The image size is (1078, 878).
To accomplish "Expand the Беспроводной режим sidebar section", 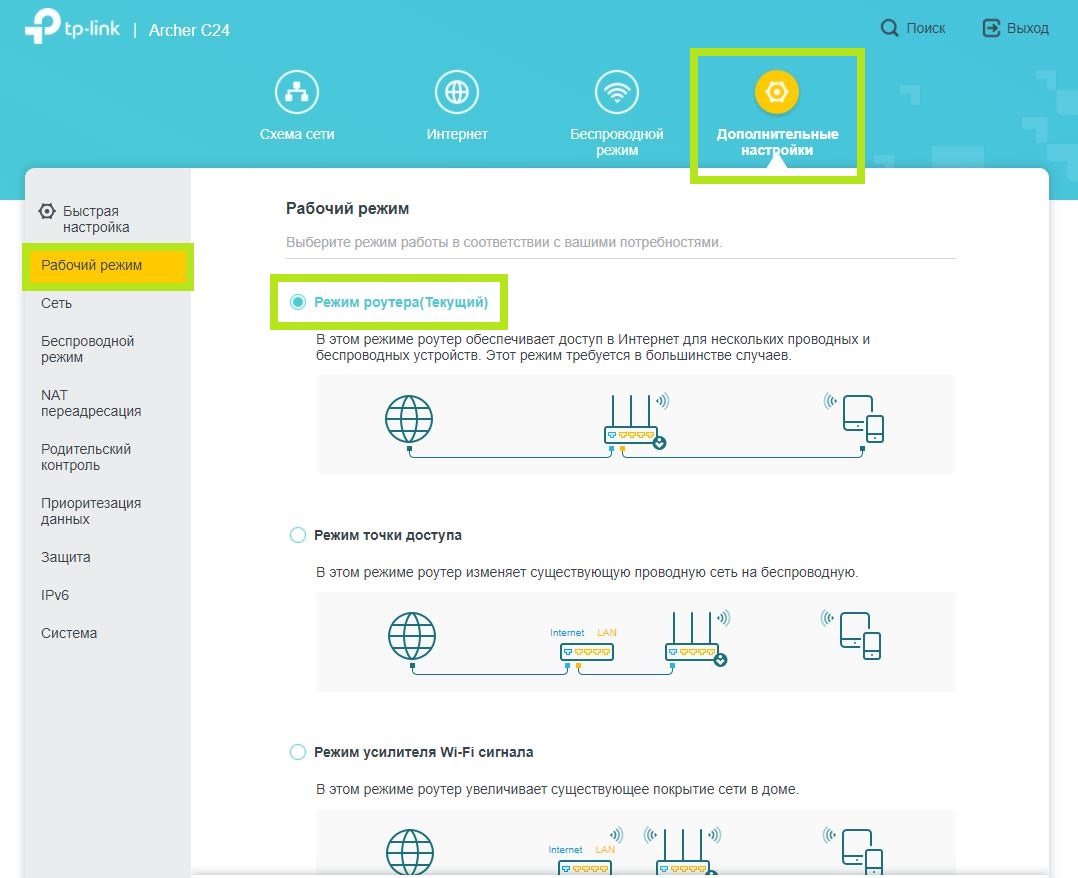I will pyautogui.click(x=87, y=349).
